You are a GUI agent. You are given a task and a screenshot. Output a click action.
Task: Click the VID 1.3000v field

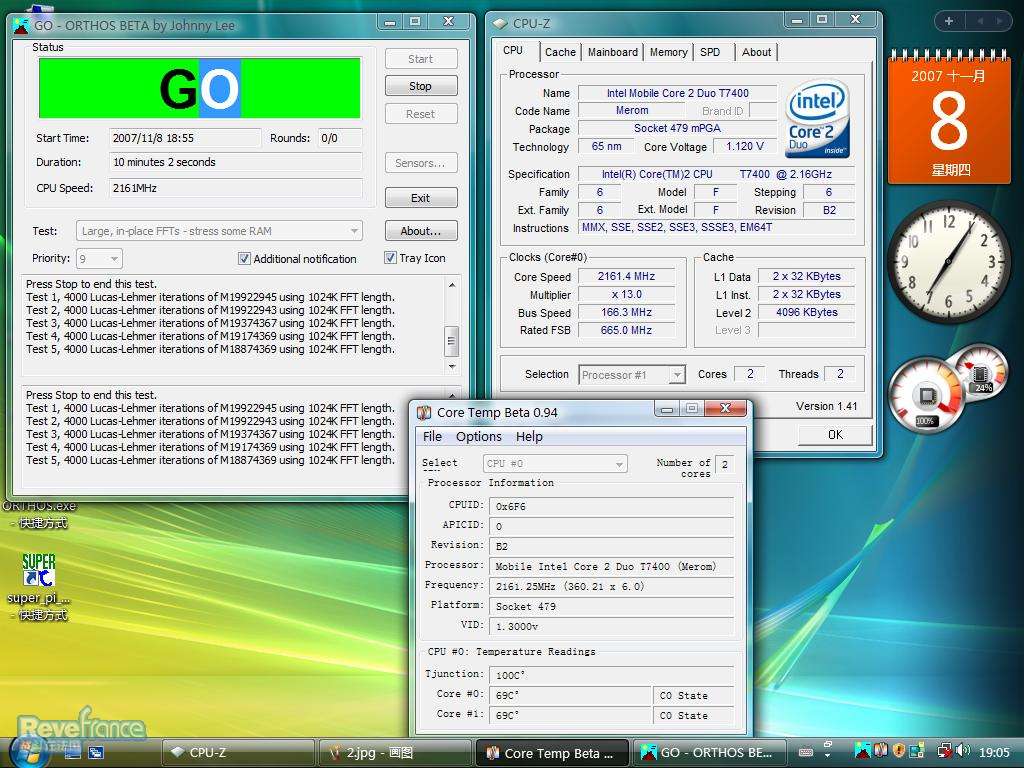click(x=612, y=626)
